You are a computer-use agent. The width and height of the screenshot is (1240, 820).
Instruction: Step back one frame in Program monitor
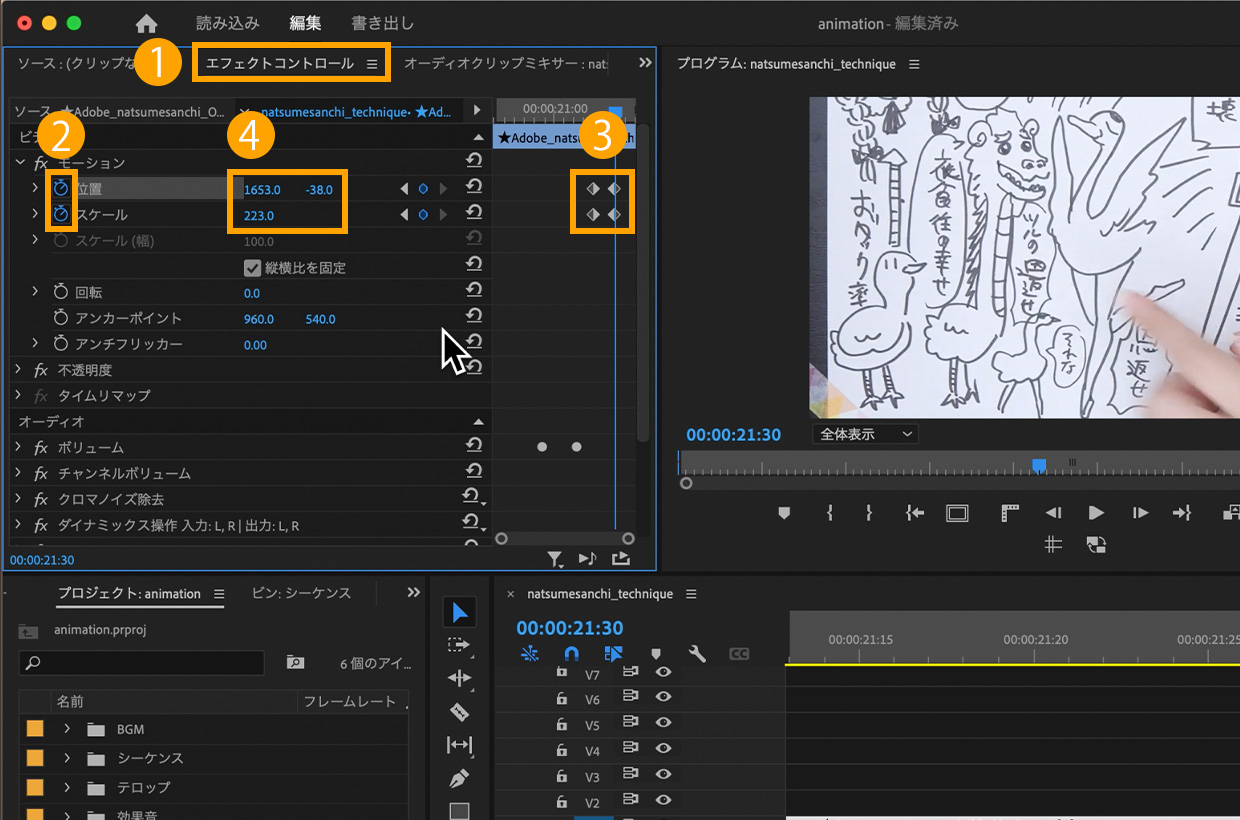(1053, 513)
